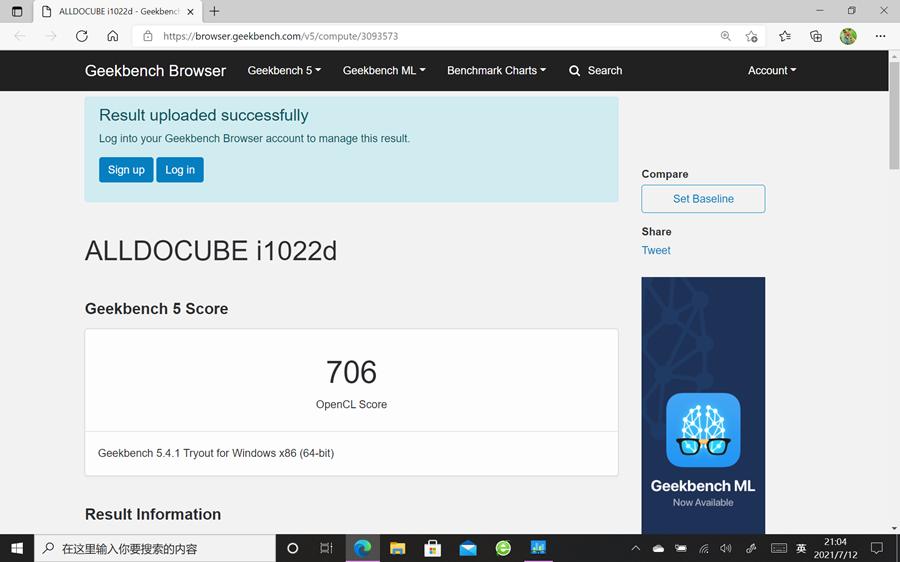Open a new browser tab
Viewport: 900px width, 562px height.
tap(214, 11)
